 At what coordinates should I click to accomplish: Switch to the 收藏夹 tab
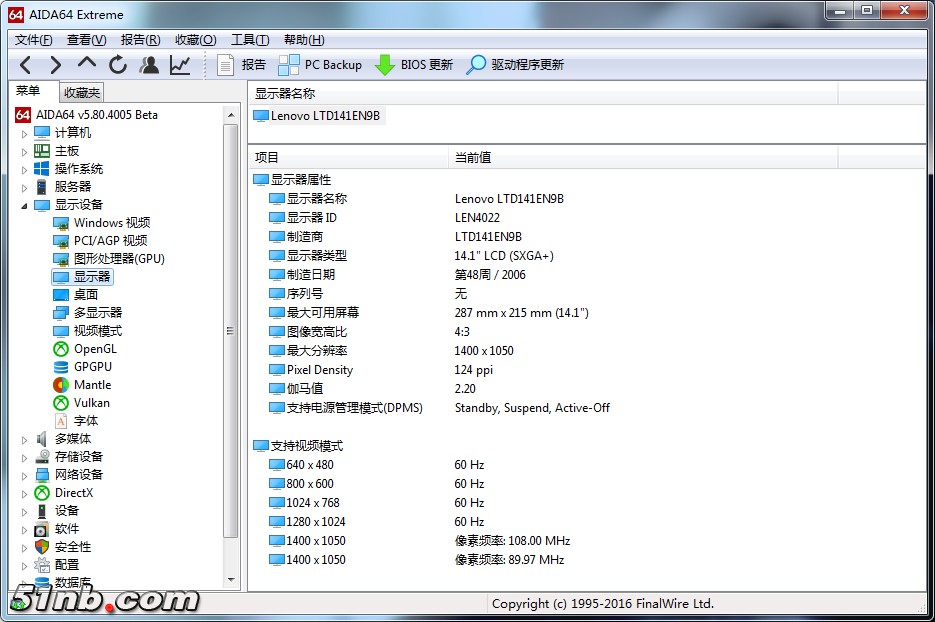(82, 93)
